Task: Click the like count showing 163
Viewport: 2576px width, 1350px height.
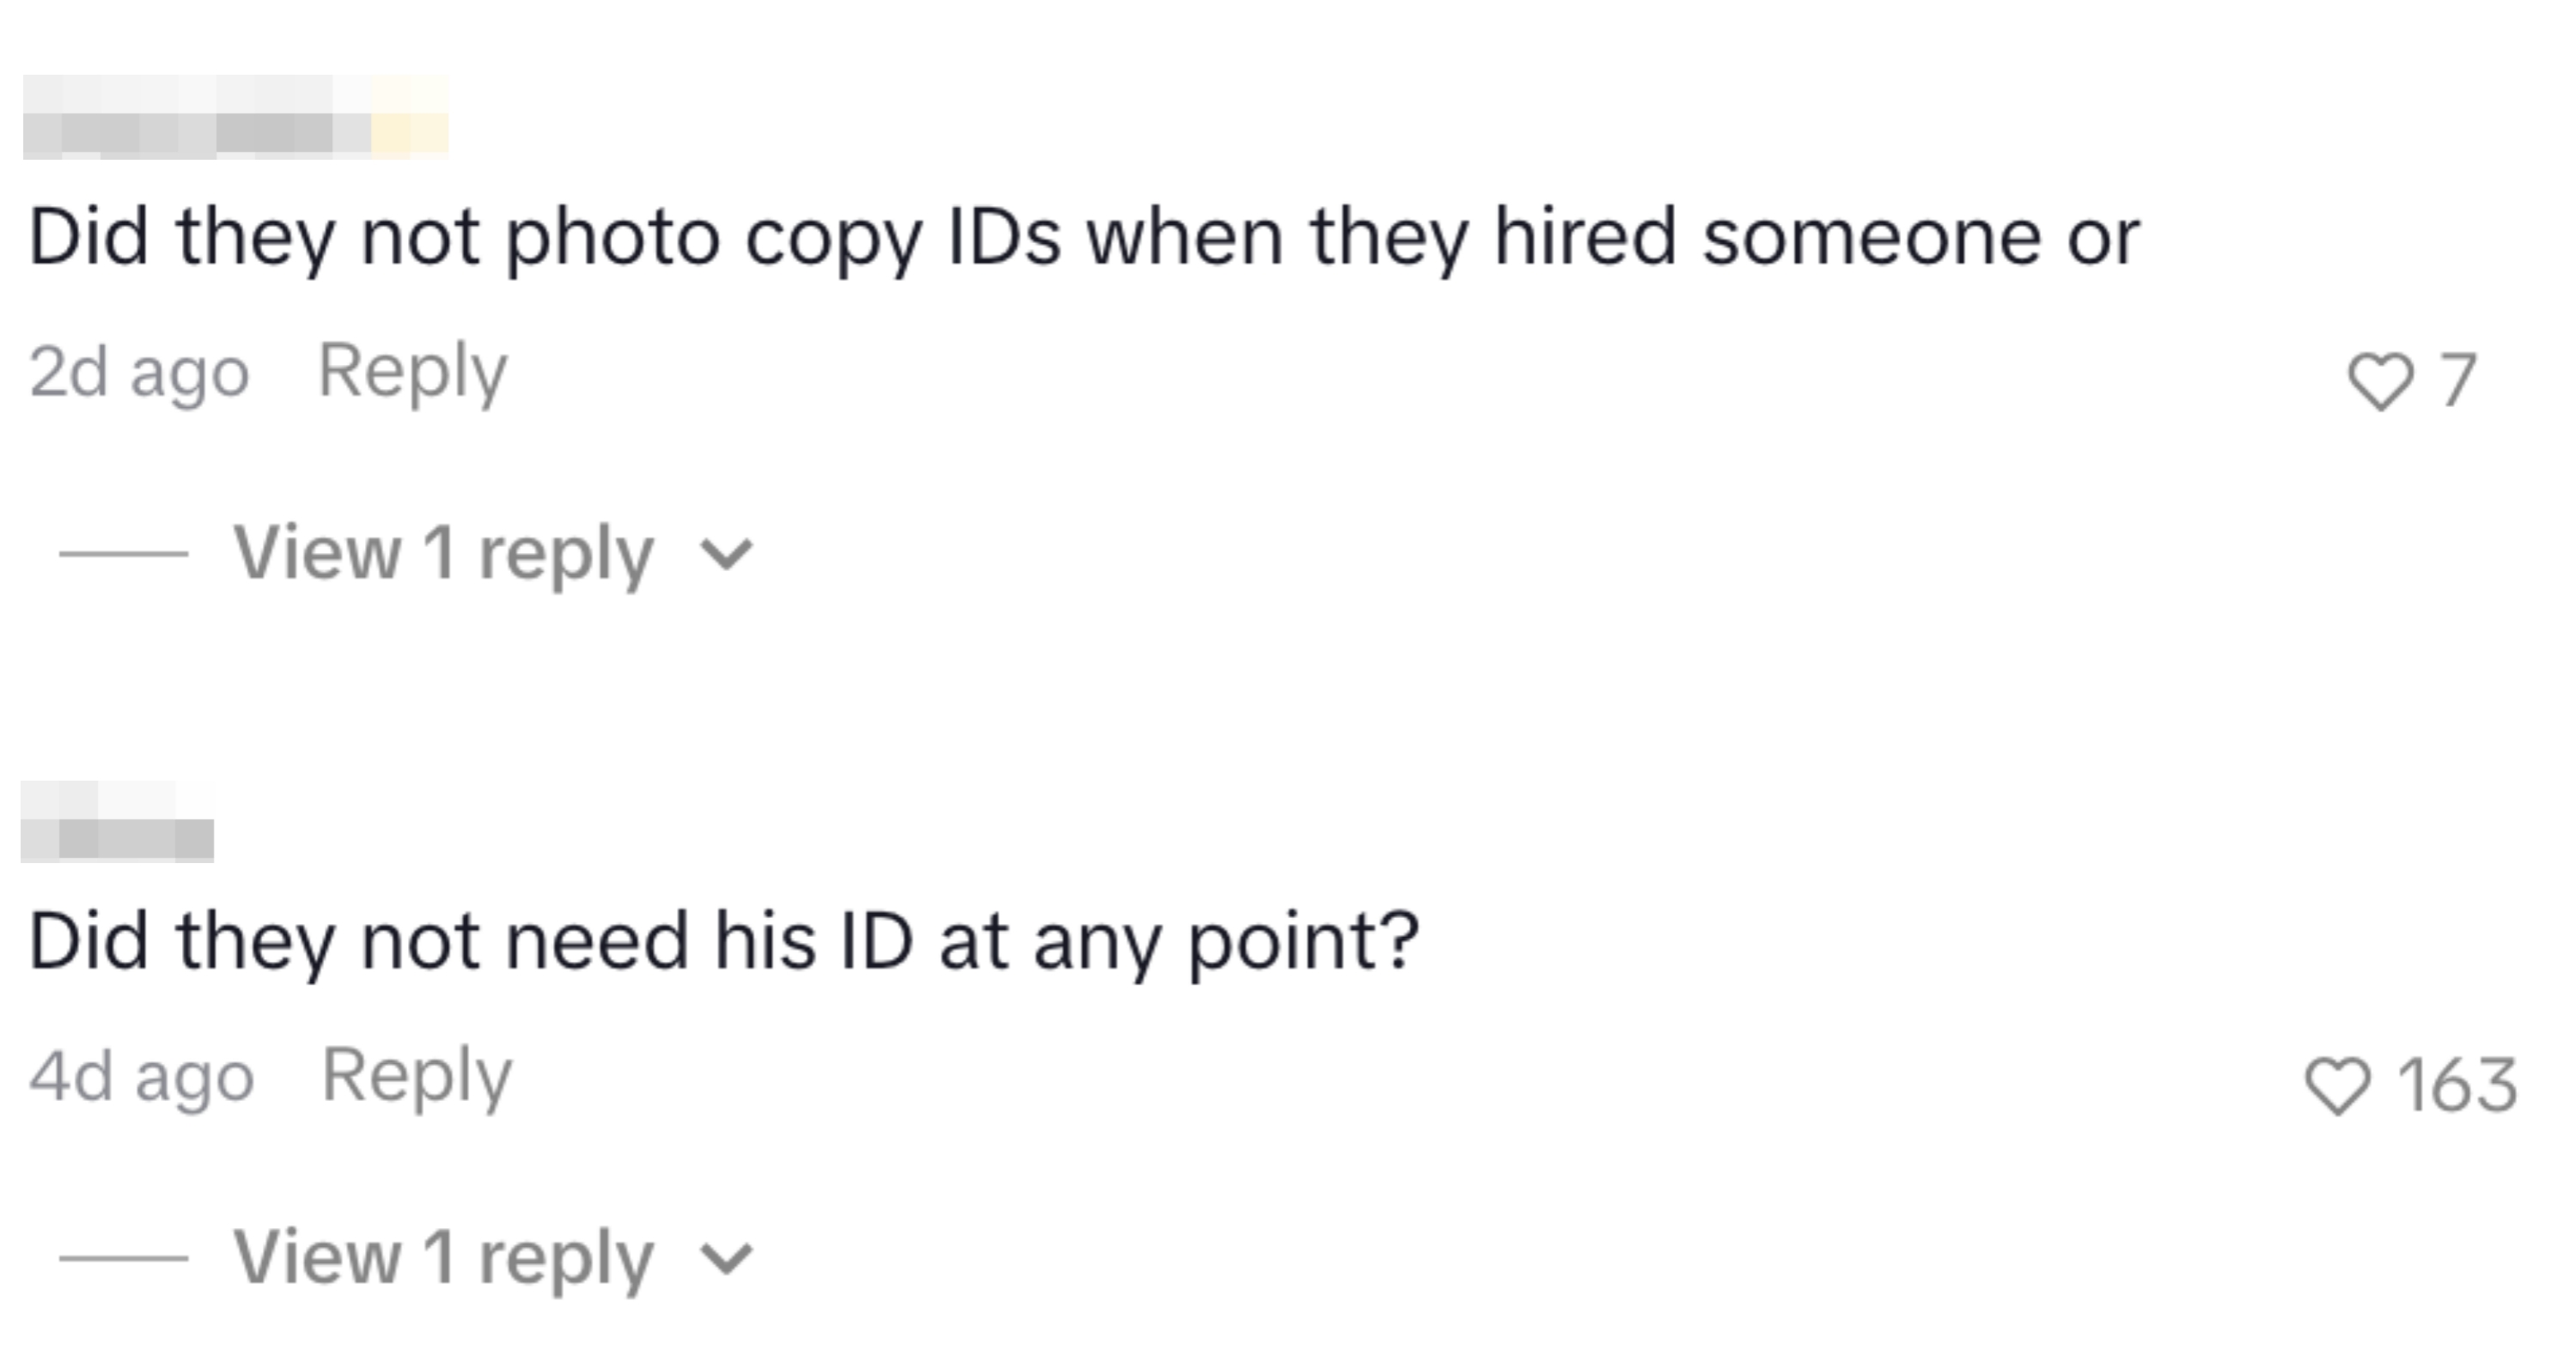Action: pos(2457,1086)
